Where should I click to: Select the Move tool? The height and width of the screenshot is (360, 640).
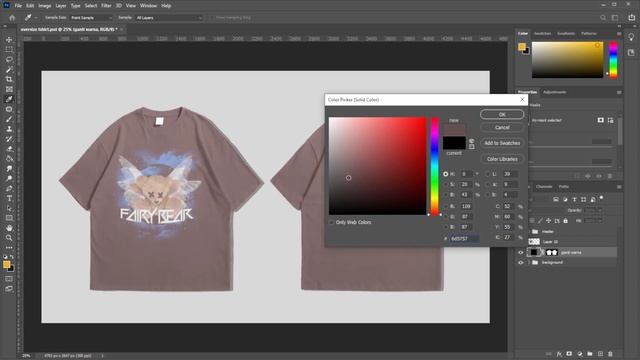point(9,40)
